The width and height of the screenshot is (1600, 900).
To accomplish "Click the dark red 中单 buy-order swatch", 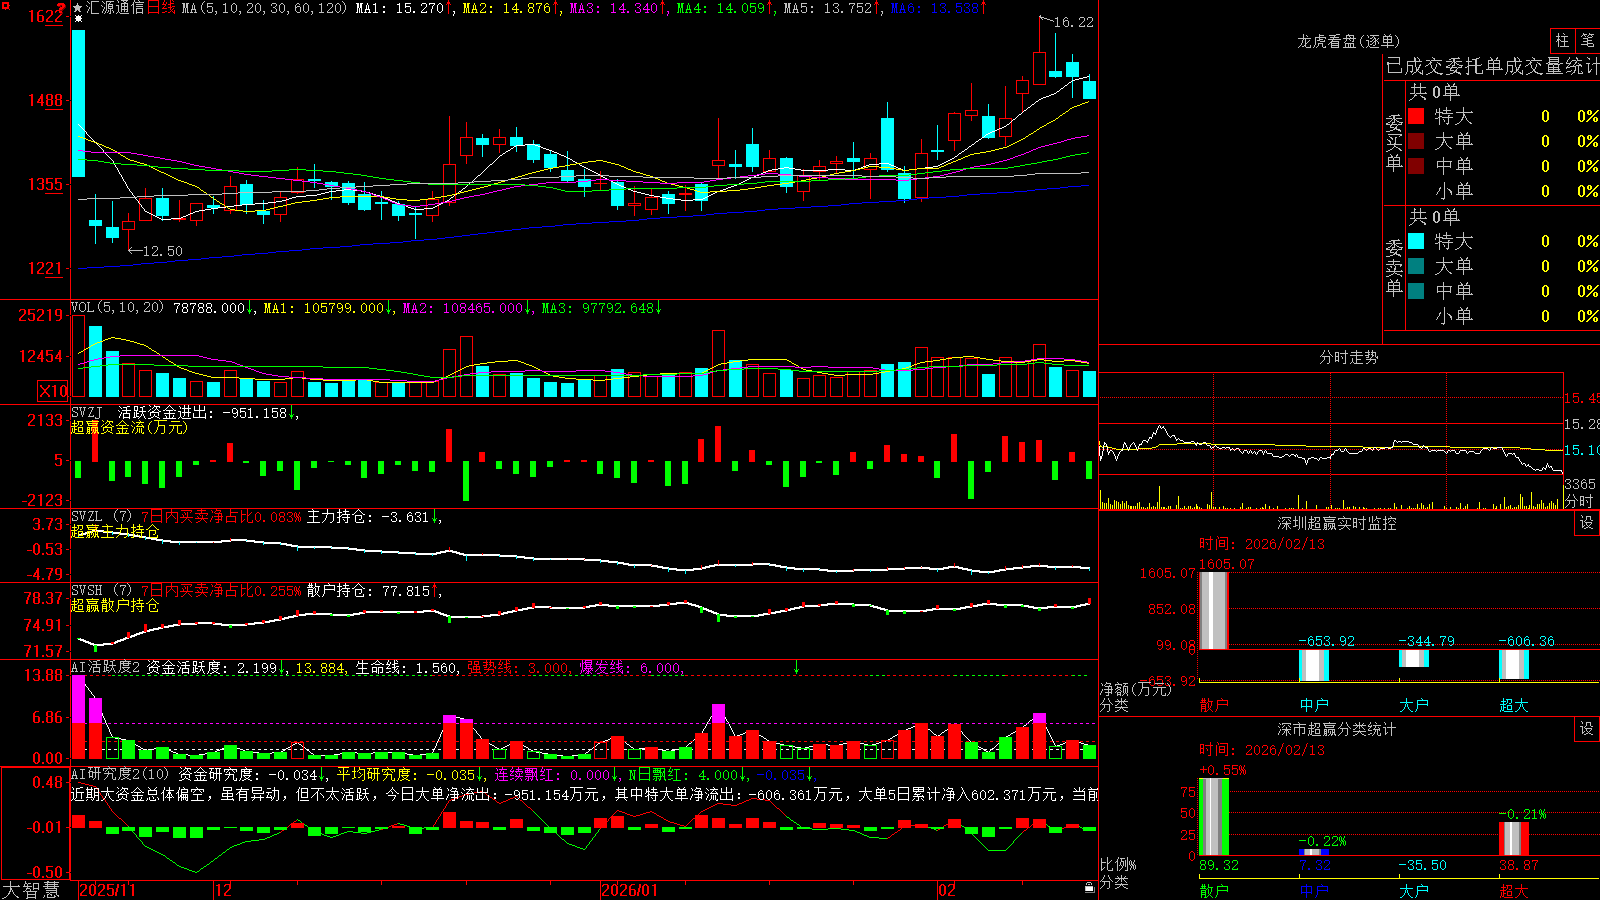I will [x=1416, y=166].
